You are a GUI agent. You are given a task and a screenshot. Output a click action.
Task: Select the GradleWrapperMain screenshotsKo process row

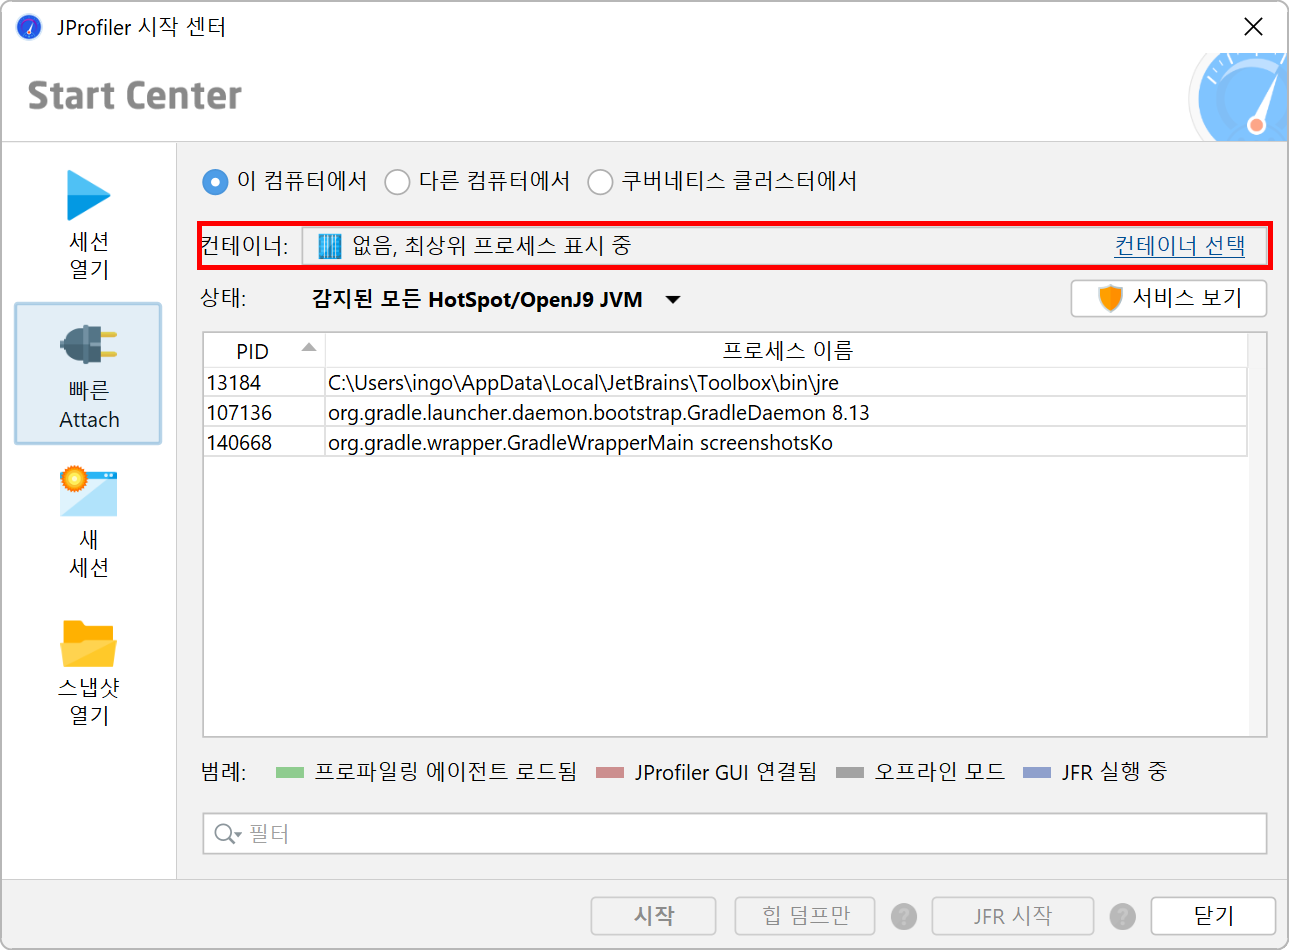pyautogui.click(x=726, y=442)
